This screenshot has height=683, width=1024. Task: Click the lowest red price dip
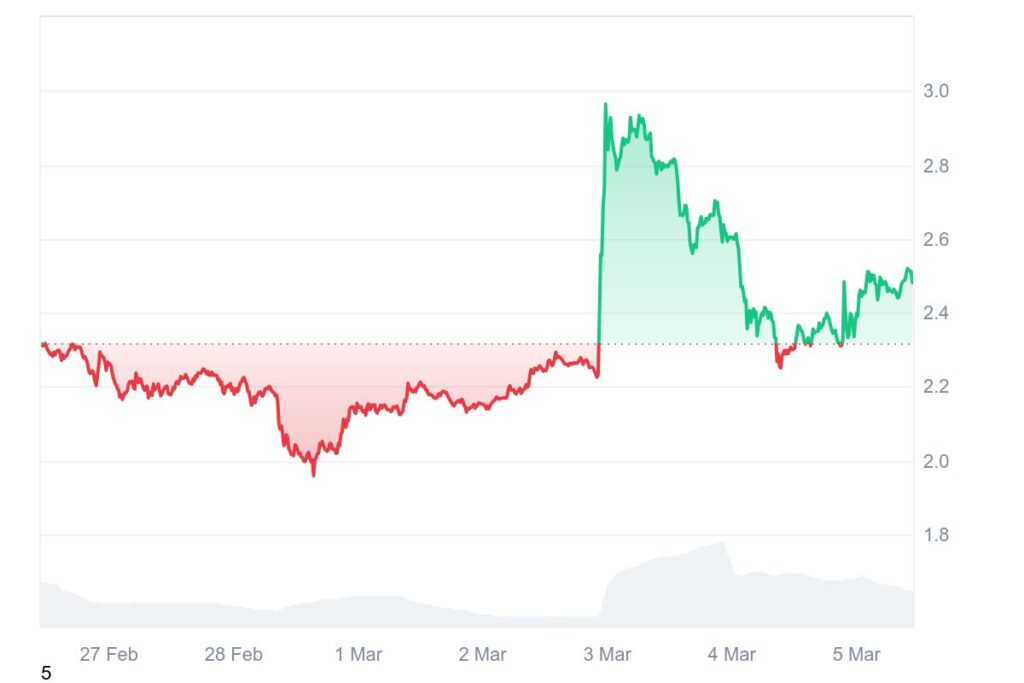[x=313, y=474]
